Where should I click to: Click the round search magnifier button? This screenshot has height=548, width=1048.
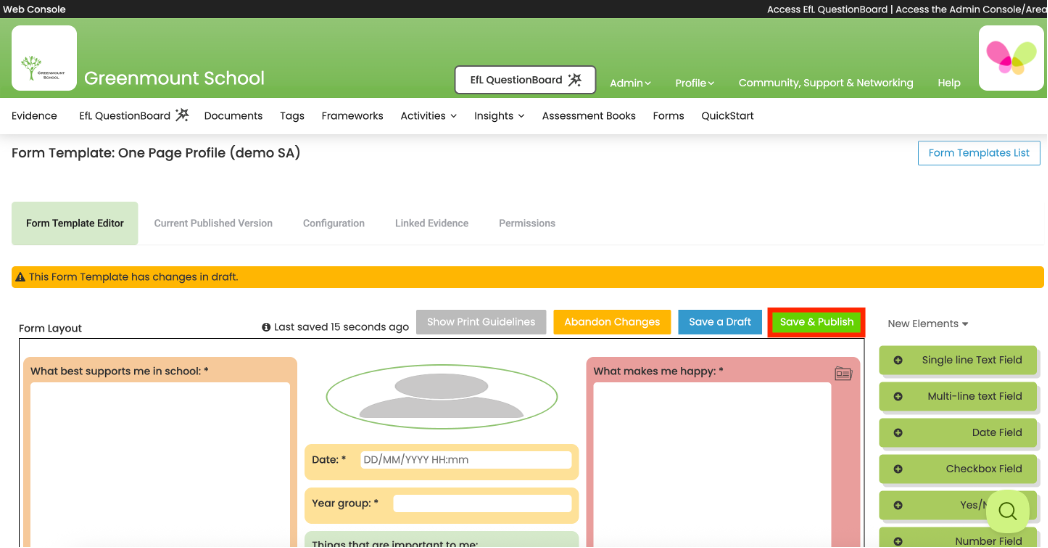pyautogui.click(x=1007, y=512)
